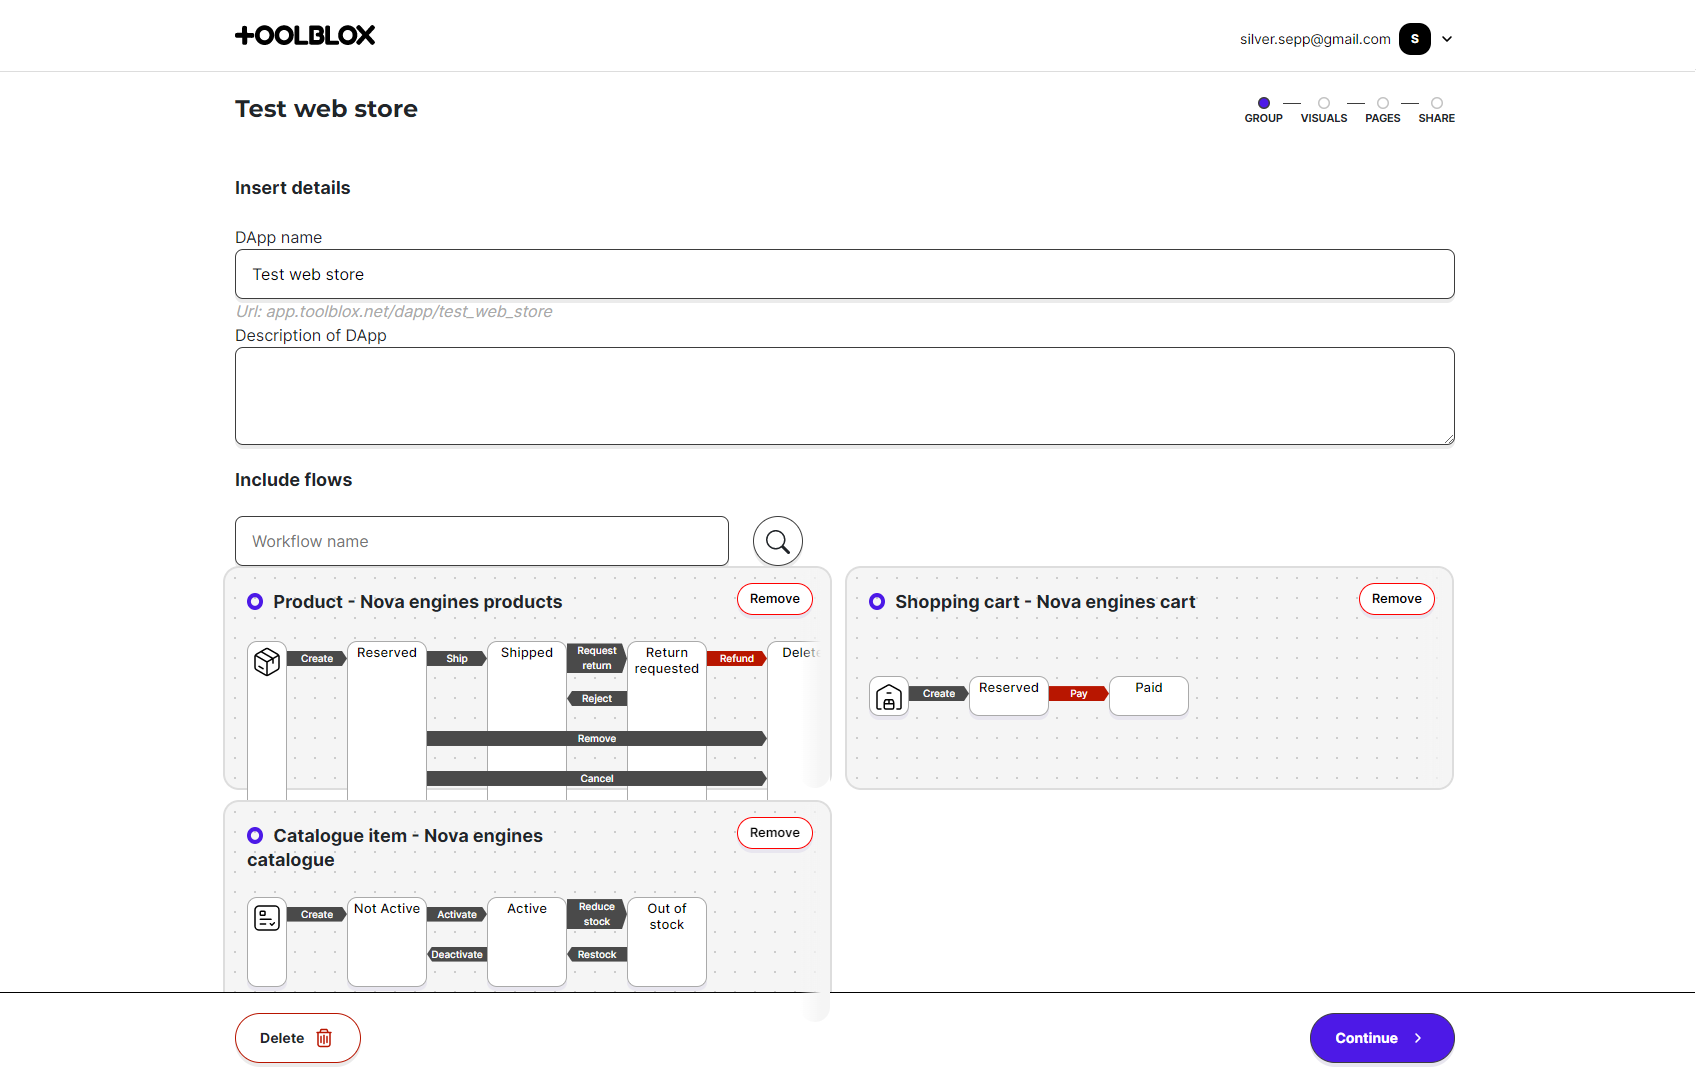Select Product - Nova engines products radio

[x=255, y=602]
